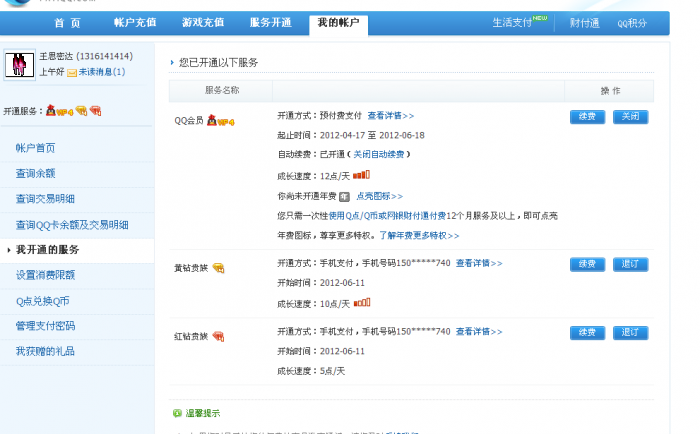This screenshot has width=700, height=434.
Task: Open the 服务开通 tab
Action: [271, 22]
